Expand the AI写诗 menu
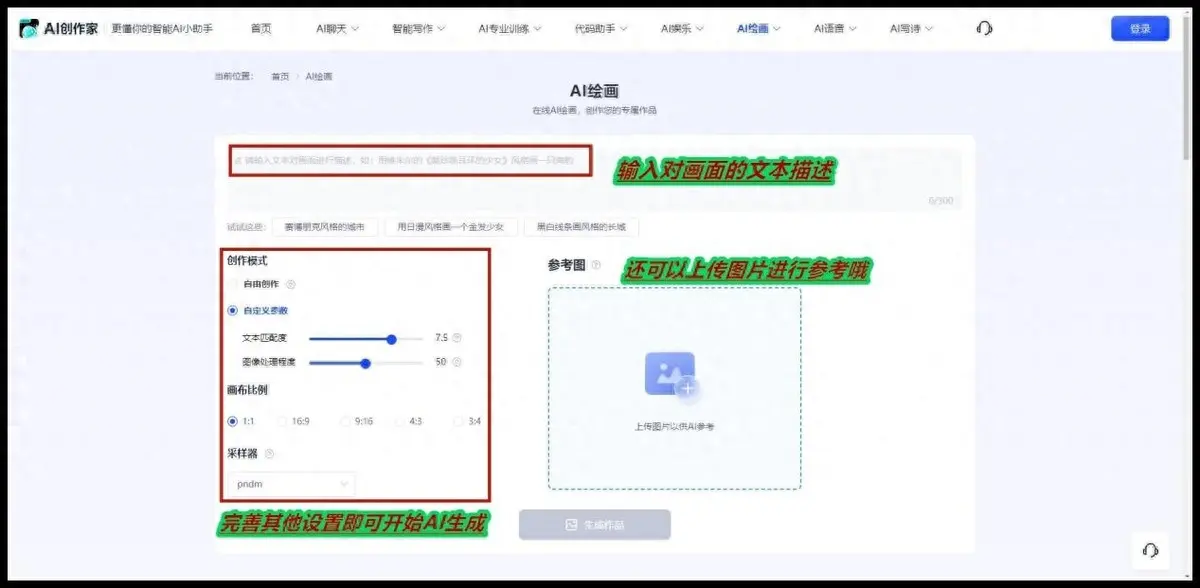This screenshot has width=1200, height=588. pos(912,29)
